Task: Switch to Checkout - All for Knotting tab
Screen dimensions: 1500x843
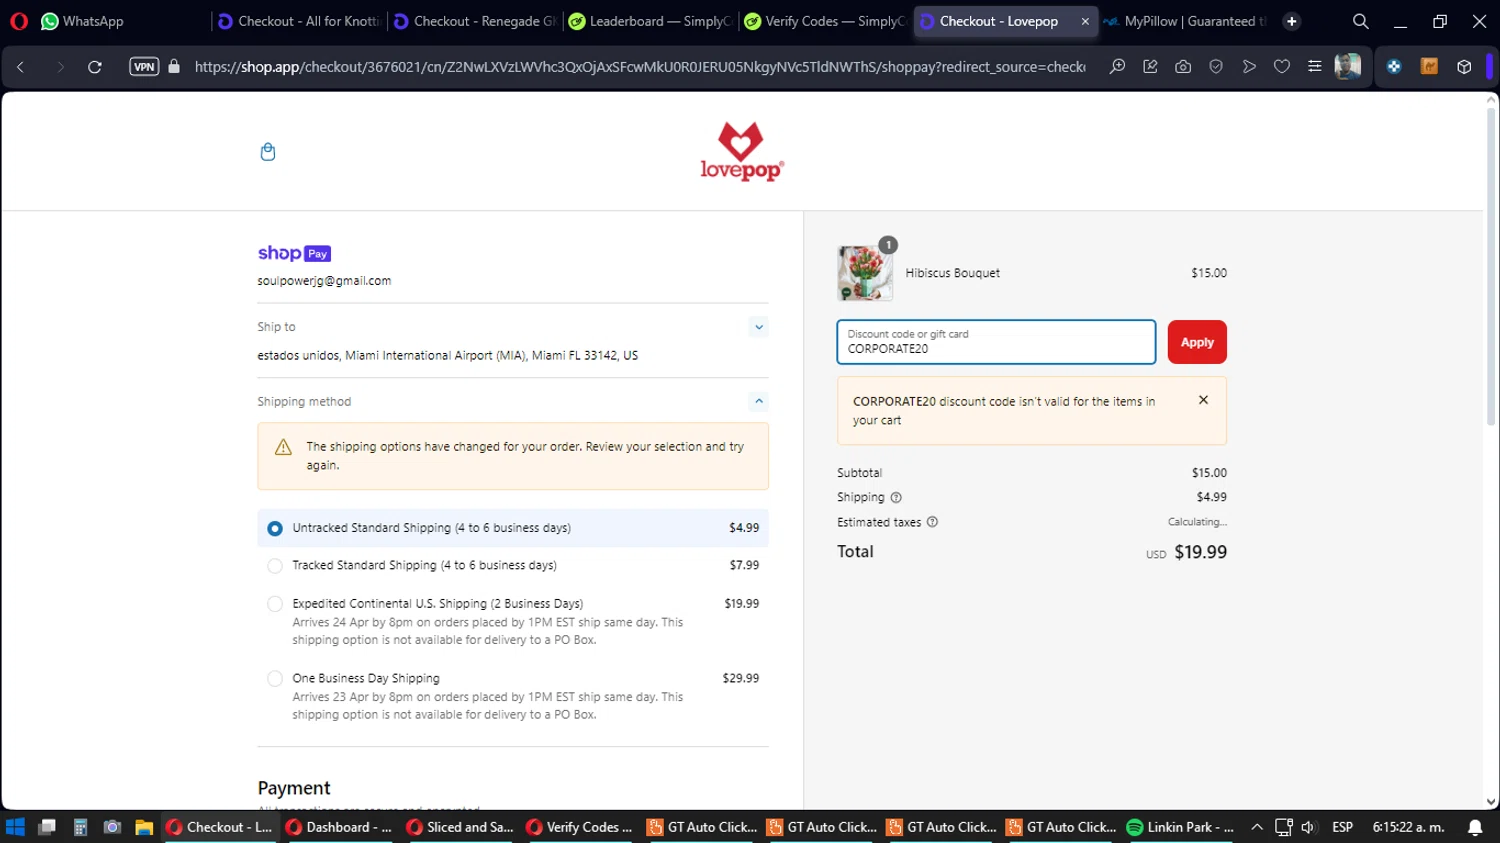Action: (299, 21)
